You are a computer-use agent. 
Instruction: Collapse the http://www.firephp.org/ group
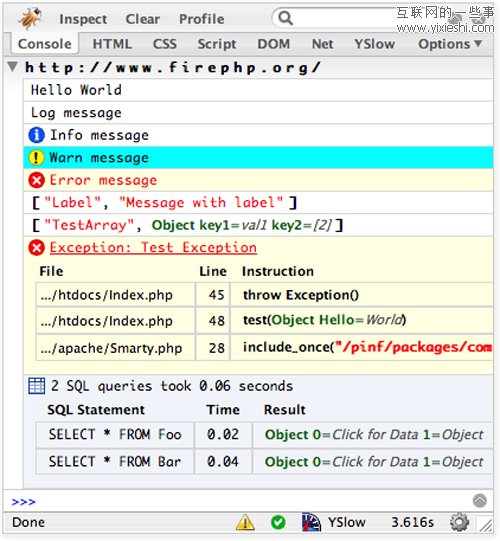12,67
